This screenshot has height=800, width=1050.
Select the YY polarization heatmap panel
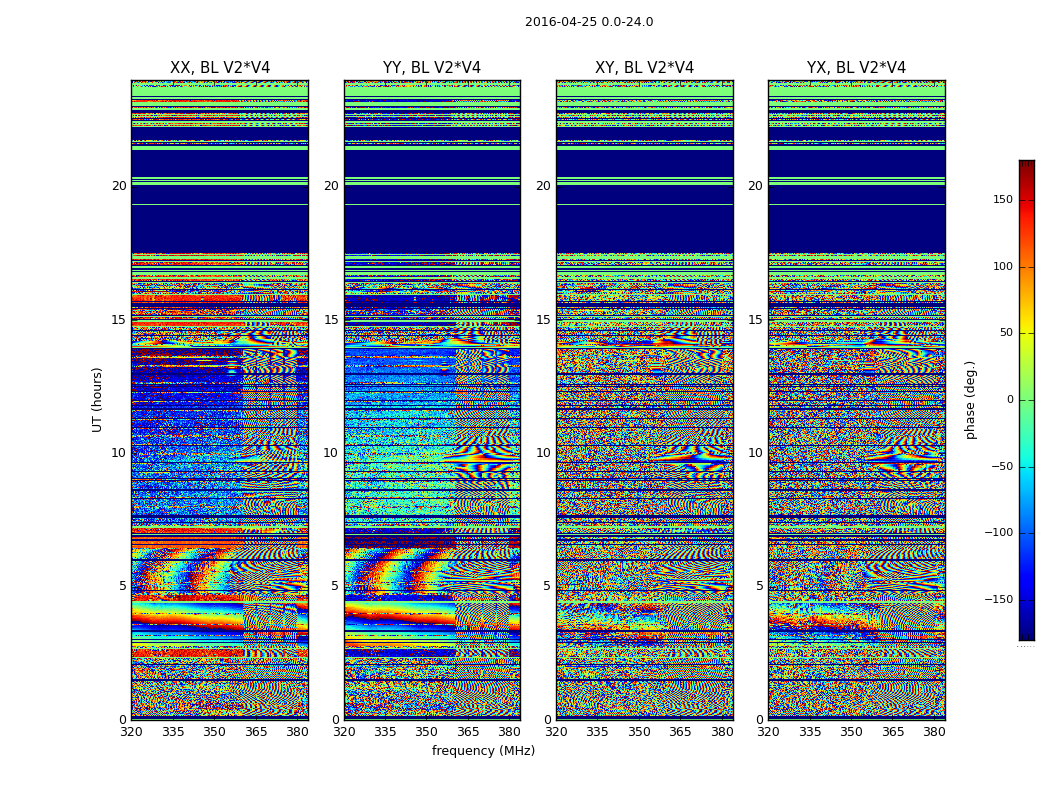[432, 400]
